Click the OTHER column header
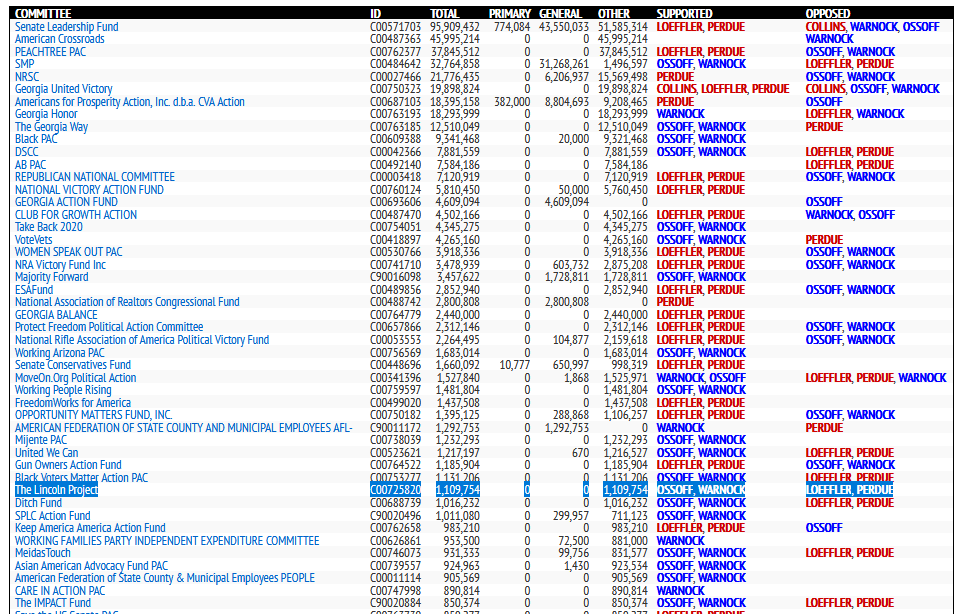 click(x=613, y=13)
